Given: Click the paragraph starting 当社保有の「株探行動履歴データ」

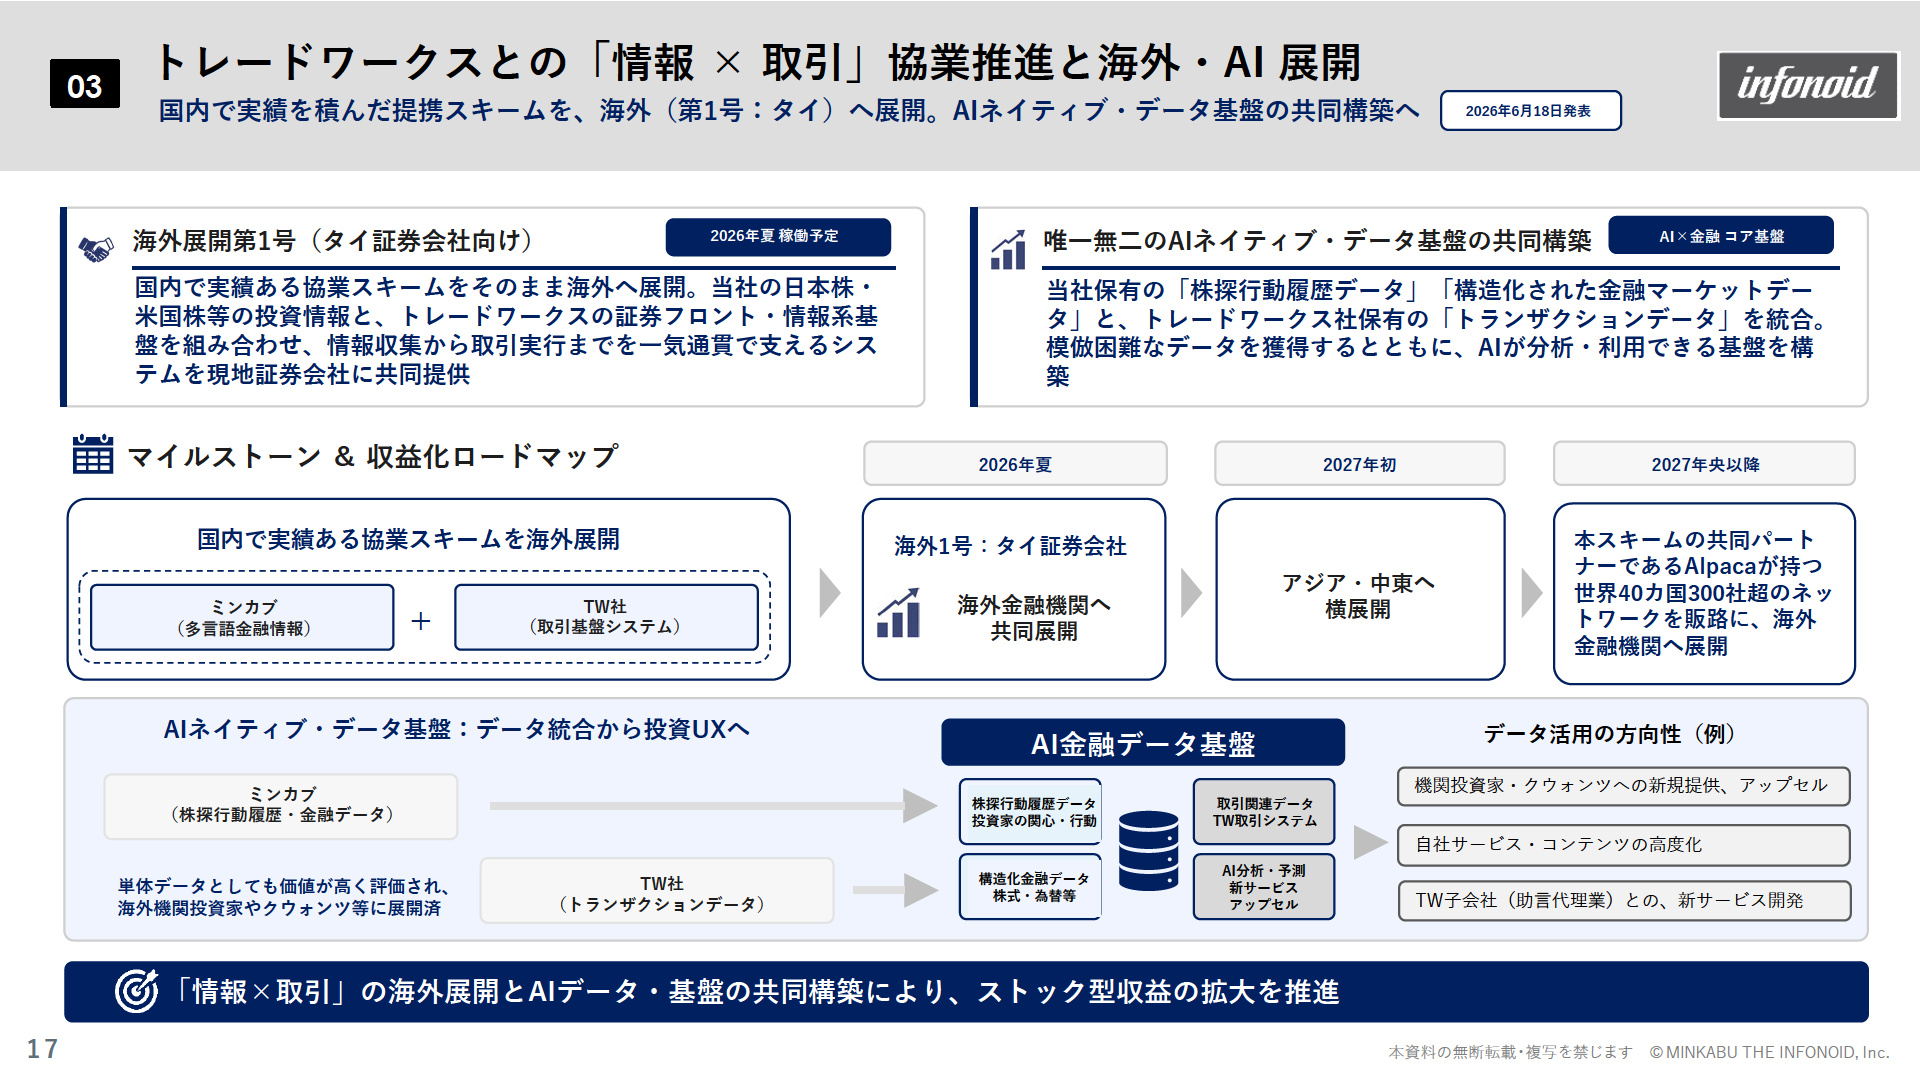Looking at the screenshot, I should pos(1436,333).
